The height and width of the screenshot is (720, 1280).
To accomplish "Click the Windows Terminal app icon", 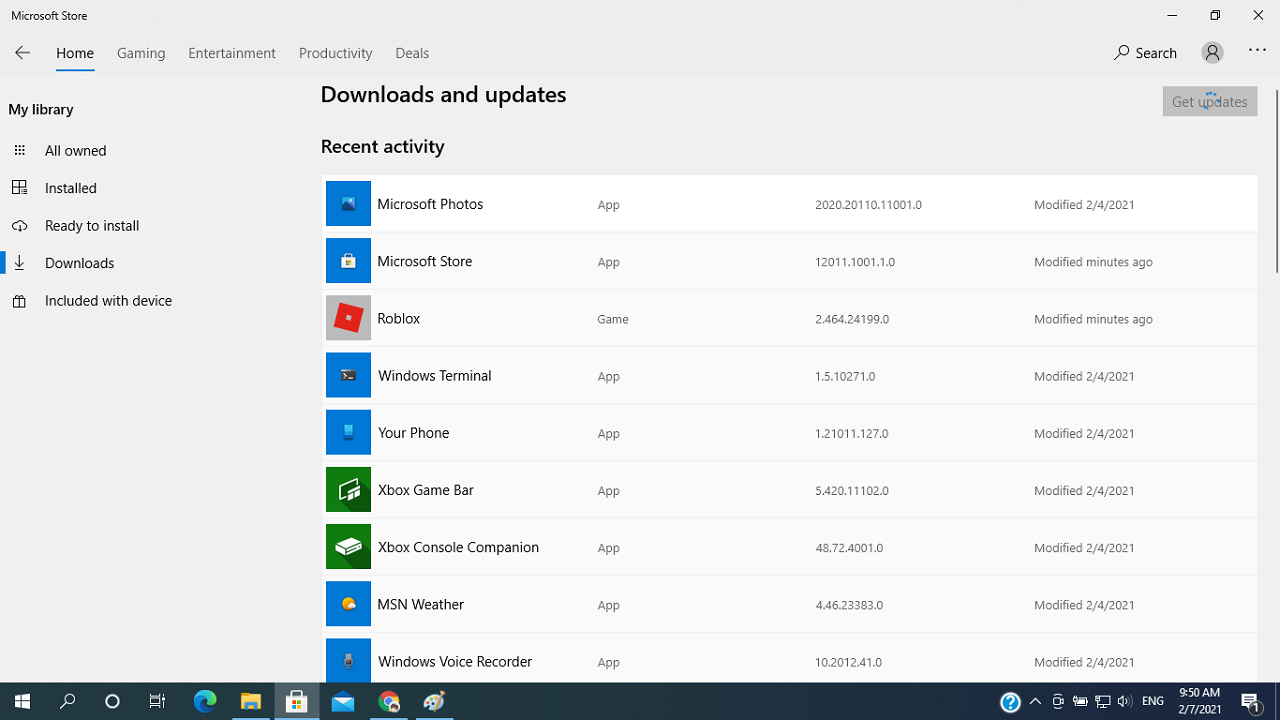I will coord(348,375).
